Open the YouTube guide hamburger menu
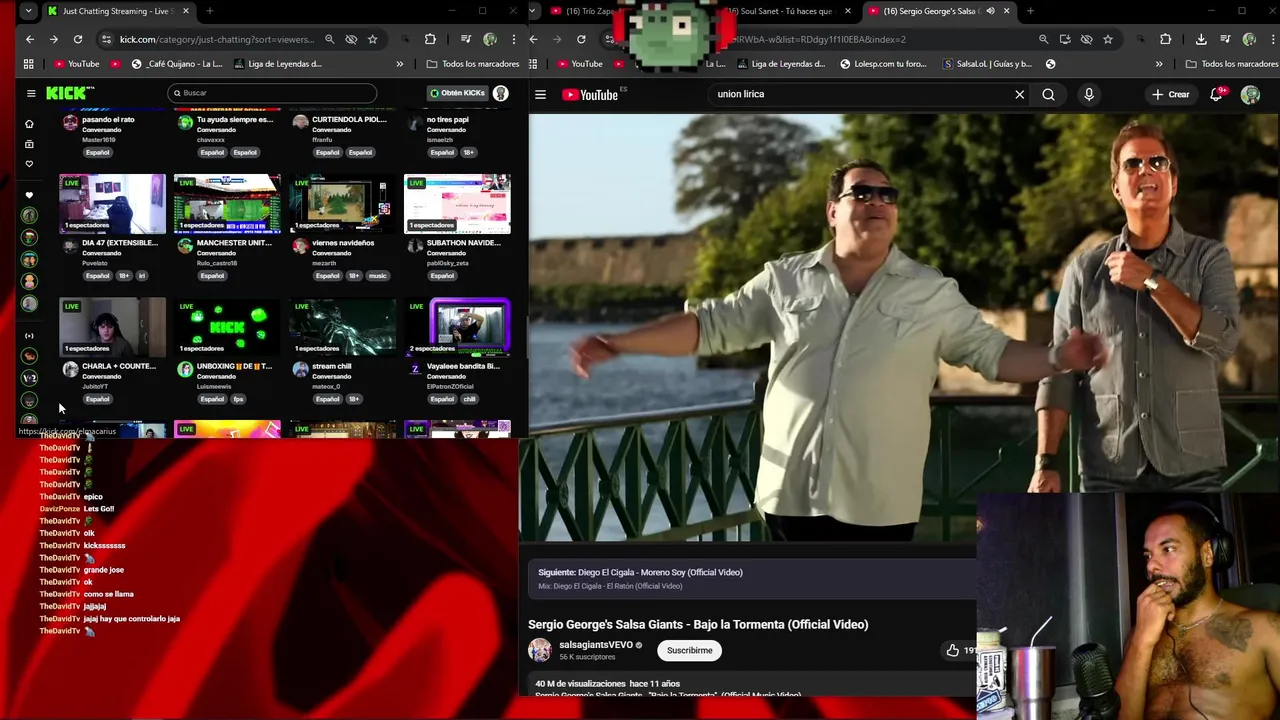The width and height of the screenshot is (1280, 720). pyautogui.click(x=540, y=95)
